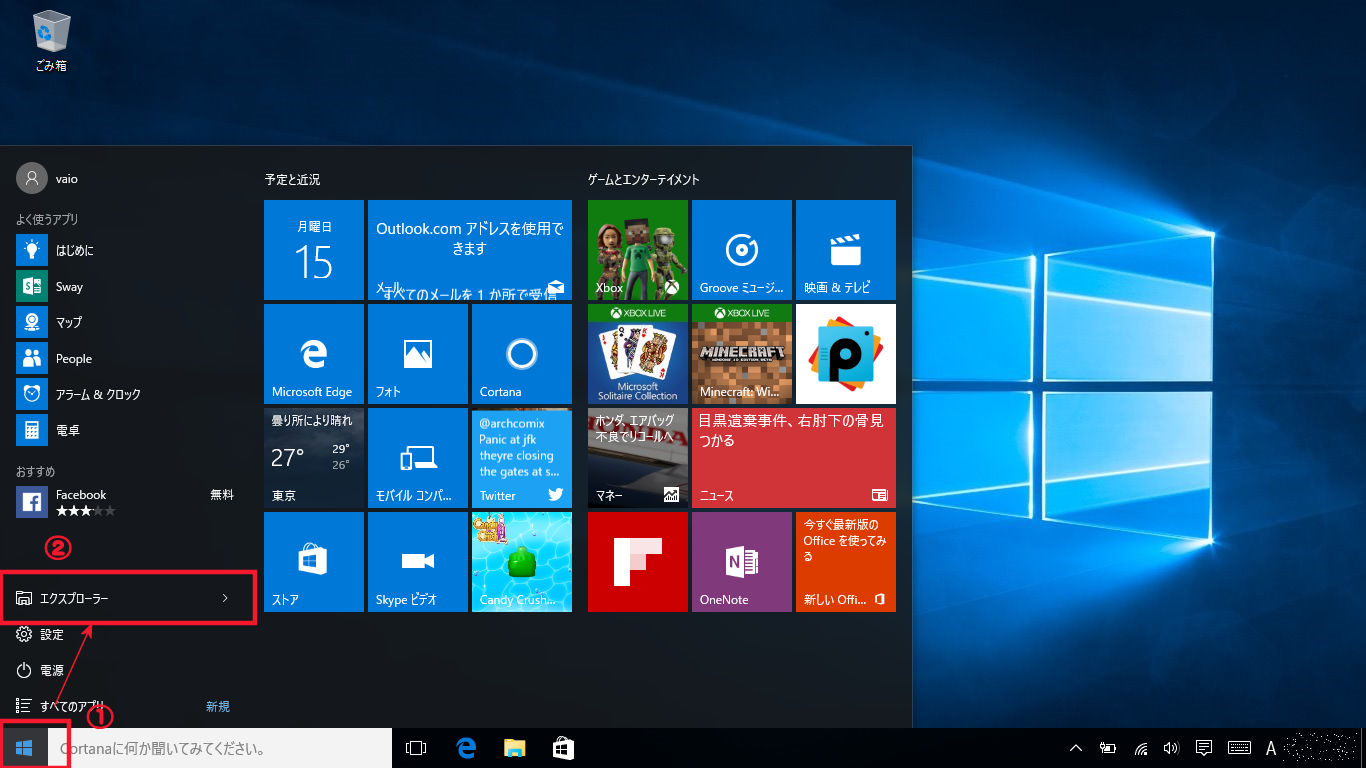The height and width of the screenshot is (768, 1366).
Task: Check the battery status icon
Action: (x=1108, y=748)
